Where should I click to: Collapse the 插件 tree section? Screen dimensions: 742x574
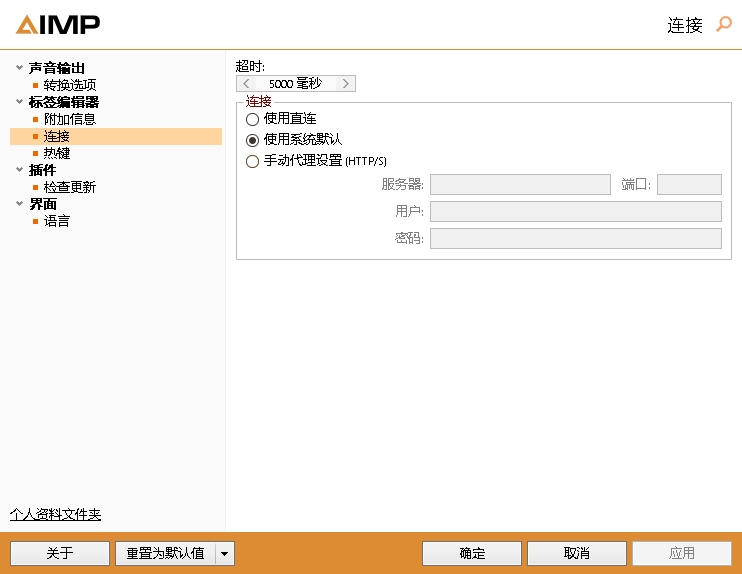19,169
